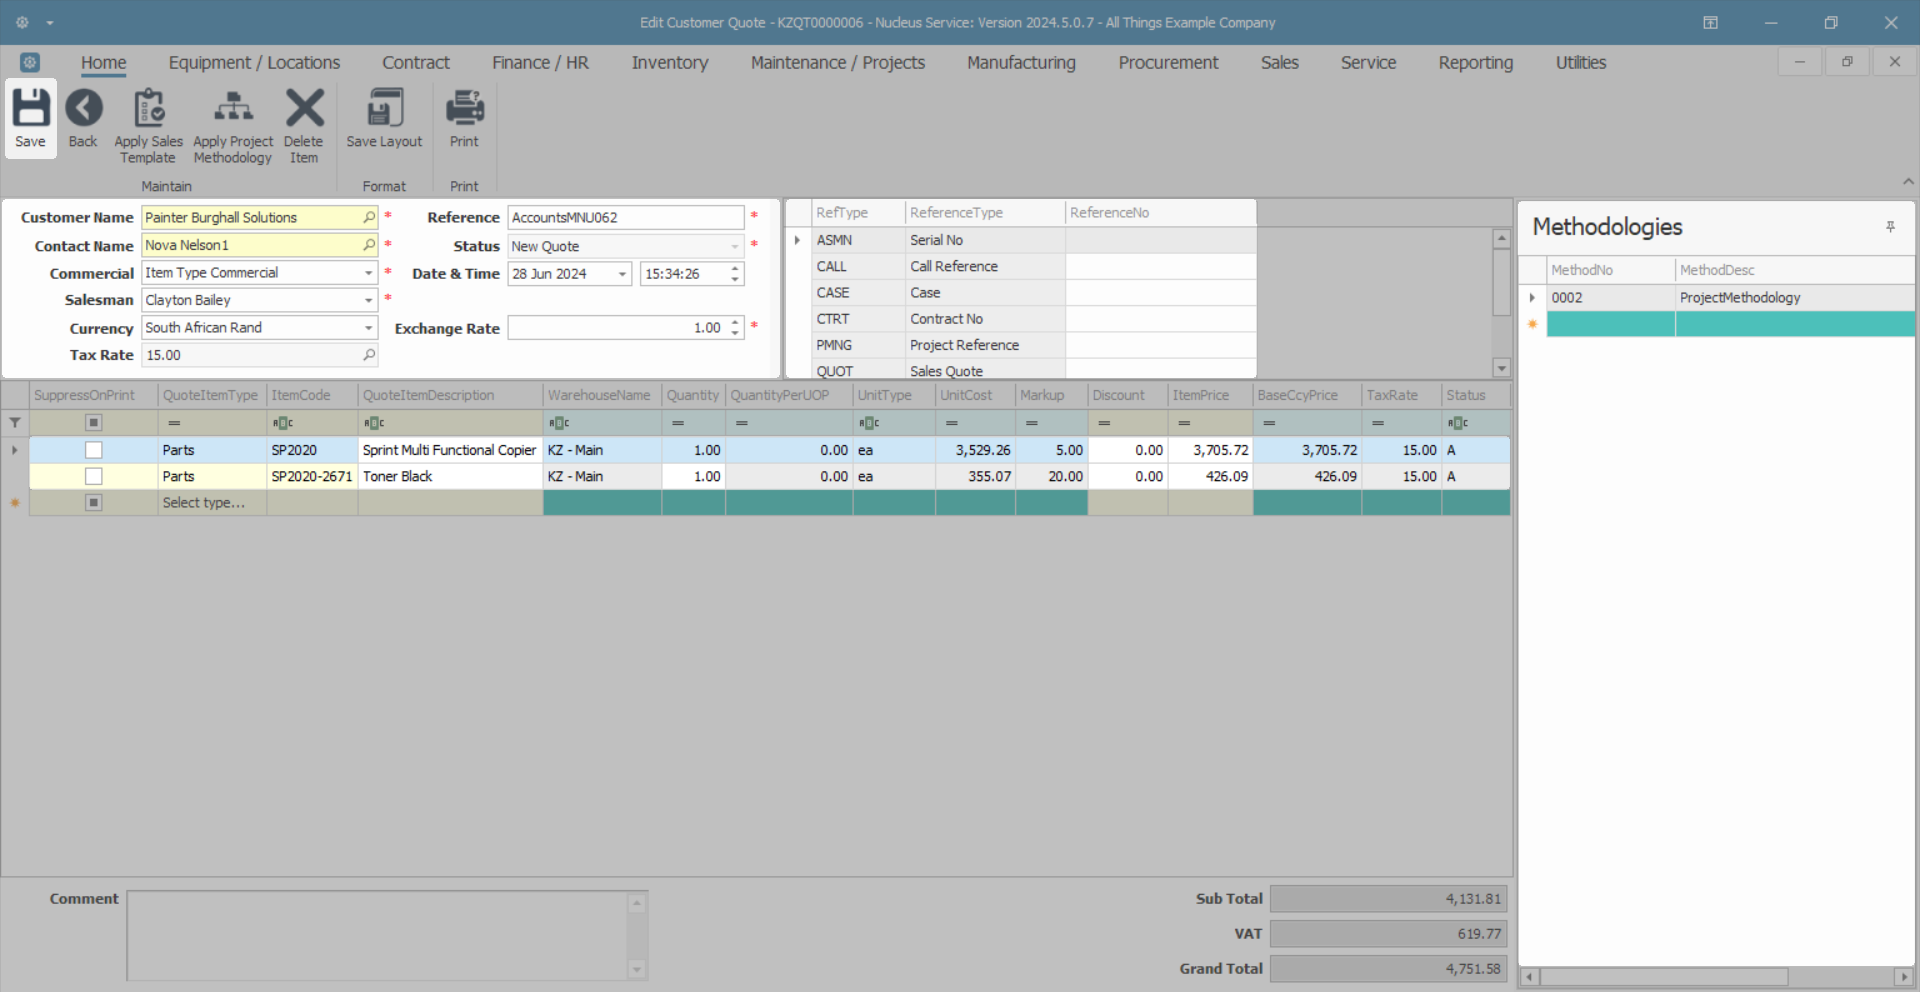Choose type in Select type... cell

coord(212,502)
